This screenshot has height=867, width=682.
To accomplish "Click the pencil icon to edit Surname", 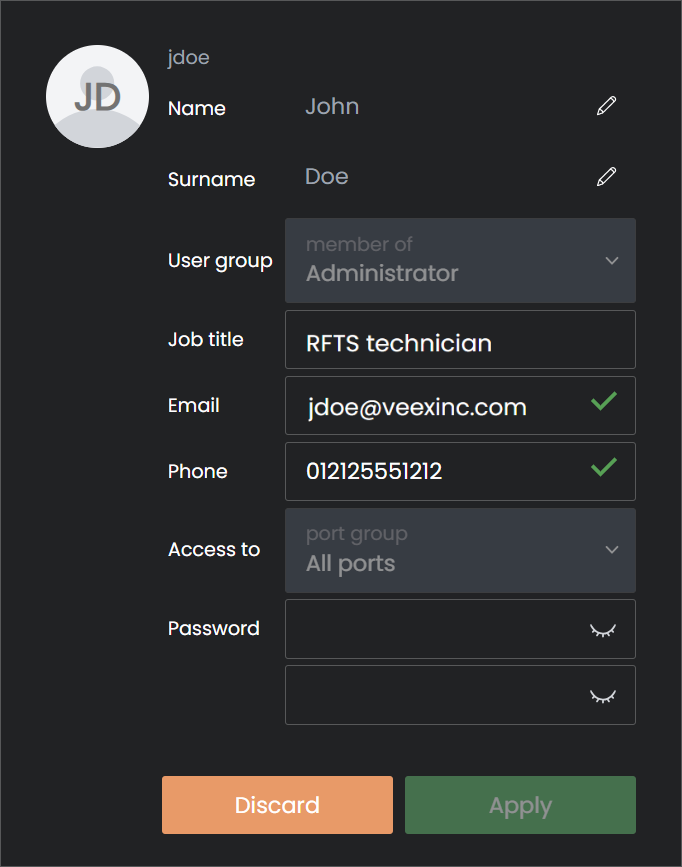I will [x=606, y=177].
